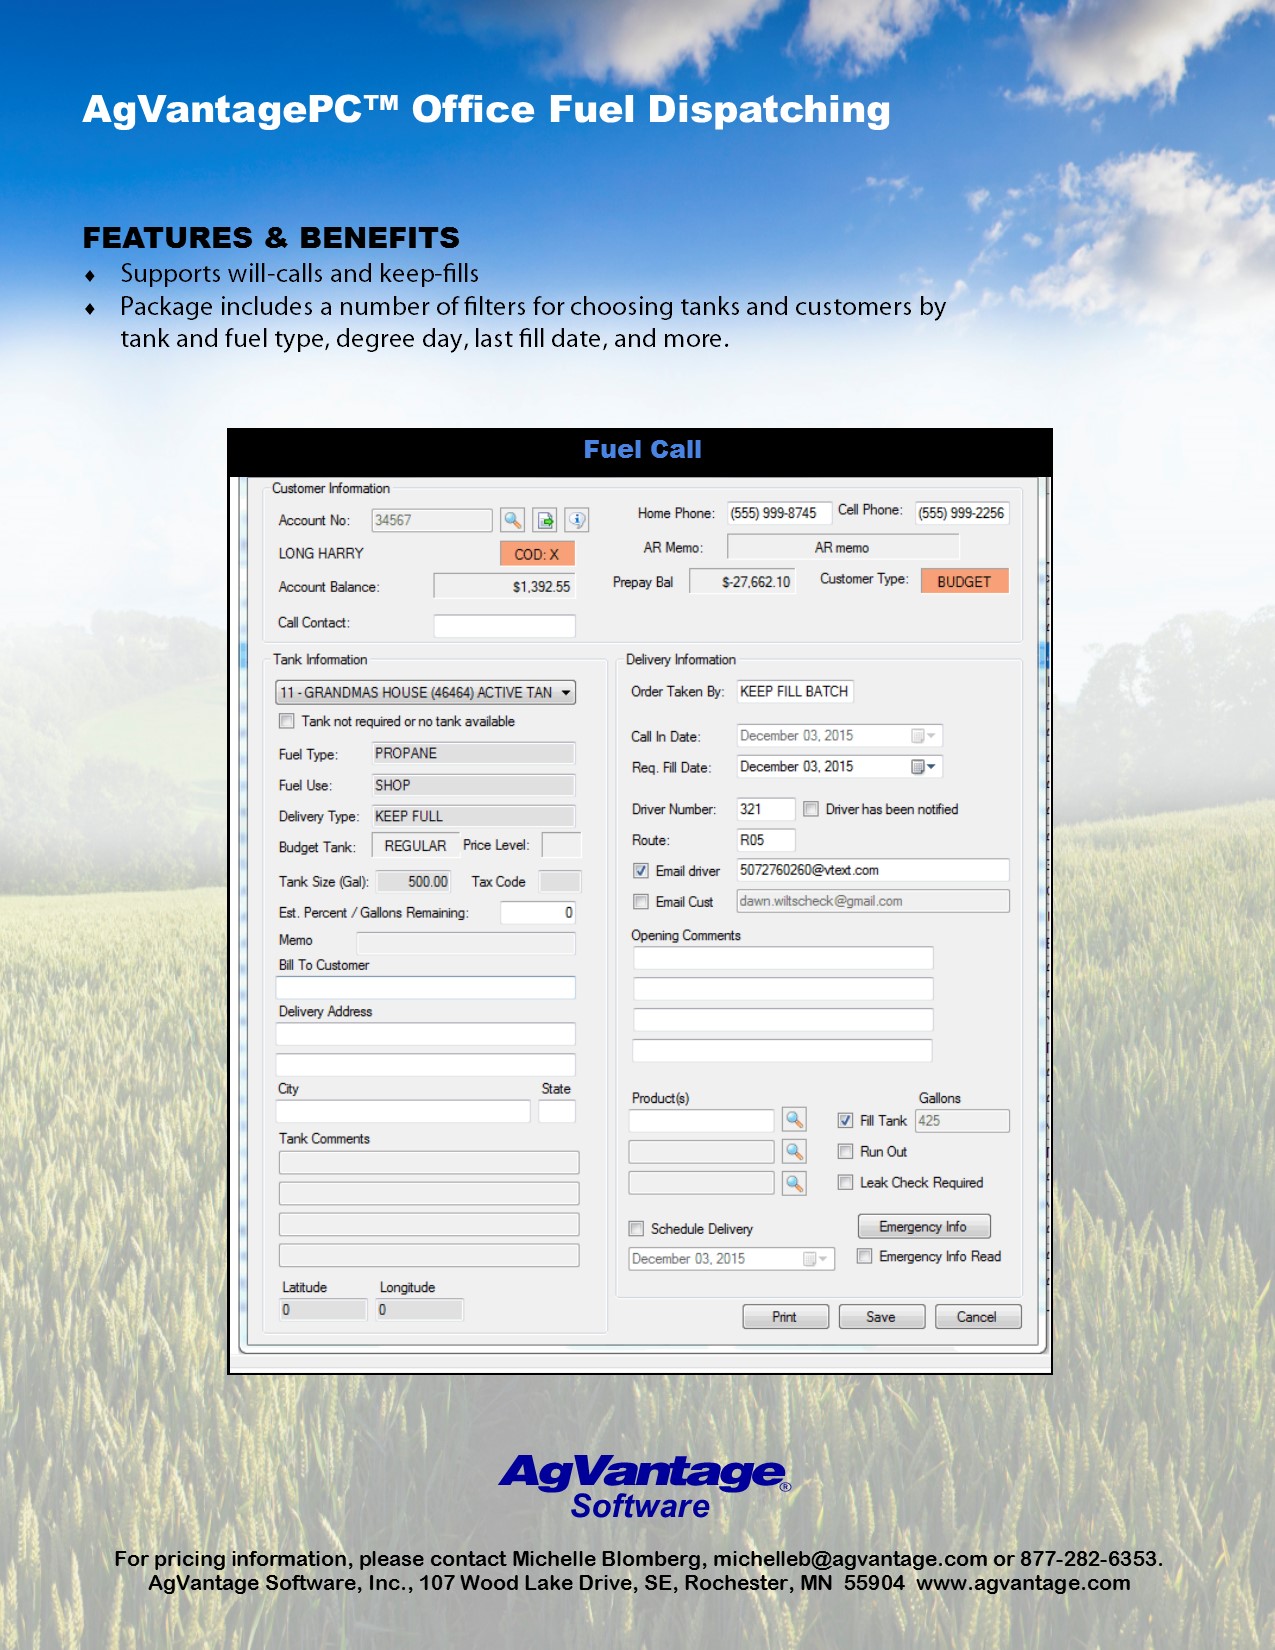Uncheck the Email driver checkbox
The image size is (1275, 1650).
click(641, 871)
